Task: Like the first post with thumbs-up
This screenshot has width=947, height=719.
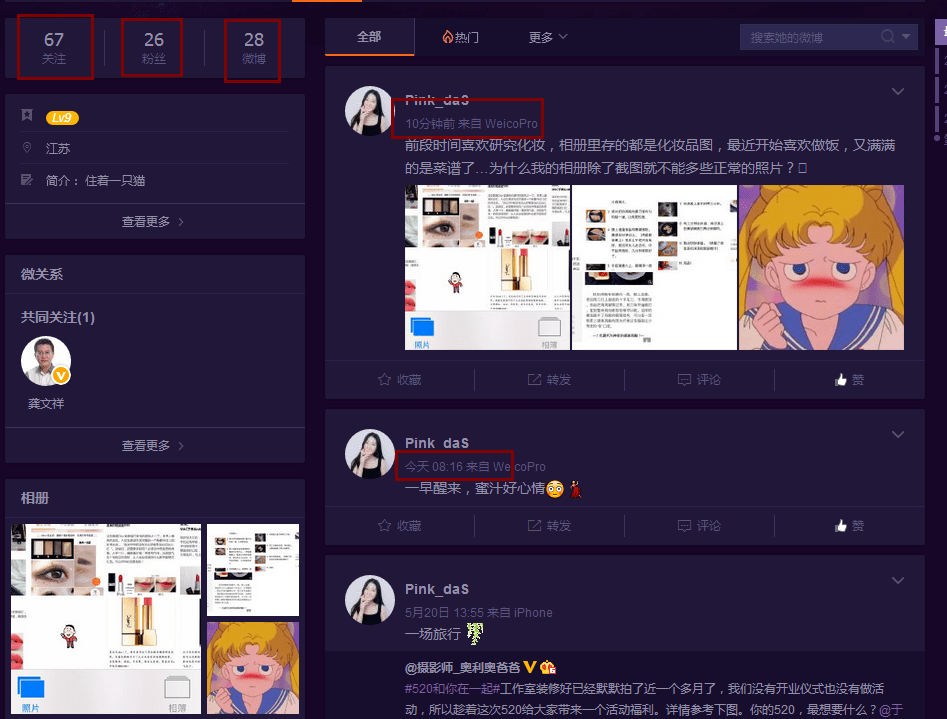Action: [x=841, y=380]
